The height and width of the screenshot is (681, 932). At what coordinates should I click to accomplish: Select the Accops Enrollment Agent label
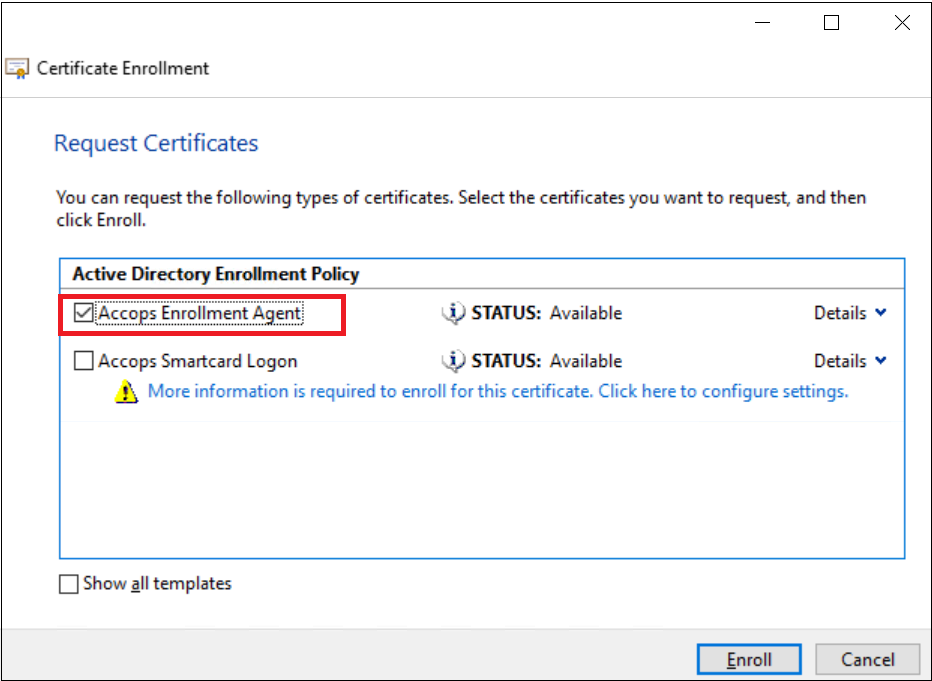click(x=200, y=313)
